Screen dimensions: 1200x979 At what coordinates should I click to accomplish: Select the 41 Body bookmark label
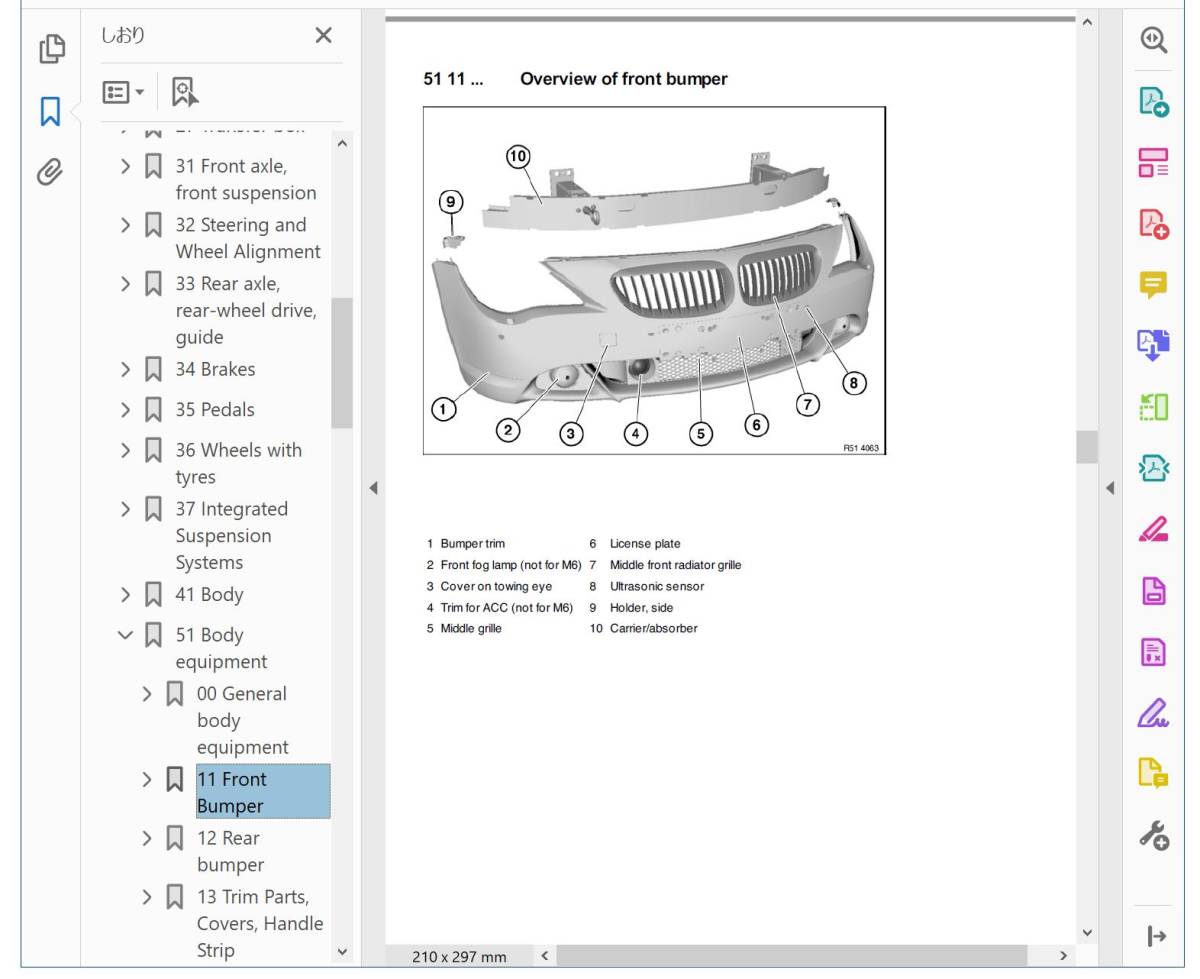(x=209, y=594)
